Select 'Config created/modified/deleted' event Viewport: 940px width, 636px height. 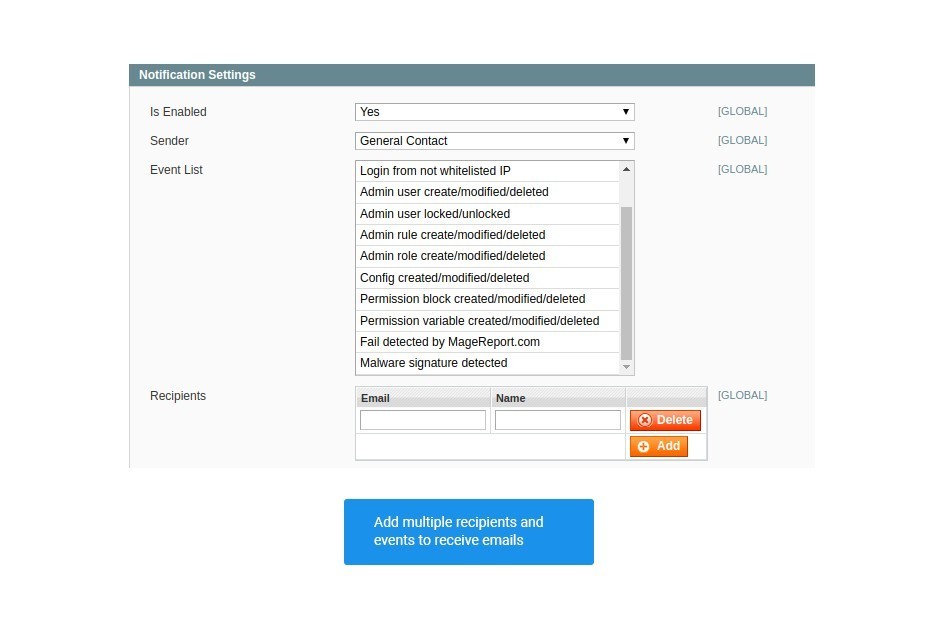487,278
